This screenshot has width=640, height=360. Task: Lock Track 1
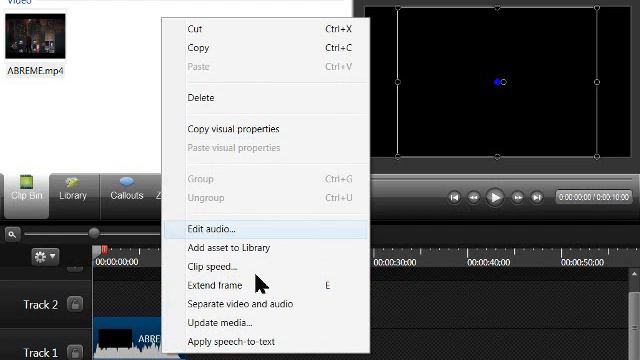pos(75,352)
